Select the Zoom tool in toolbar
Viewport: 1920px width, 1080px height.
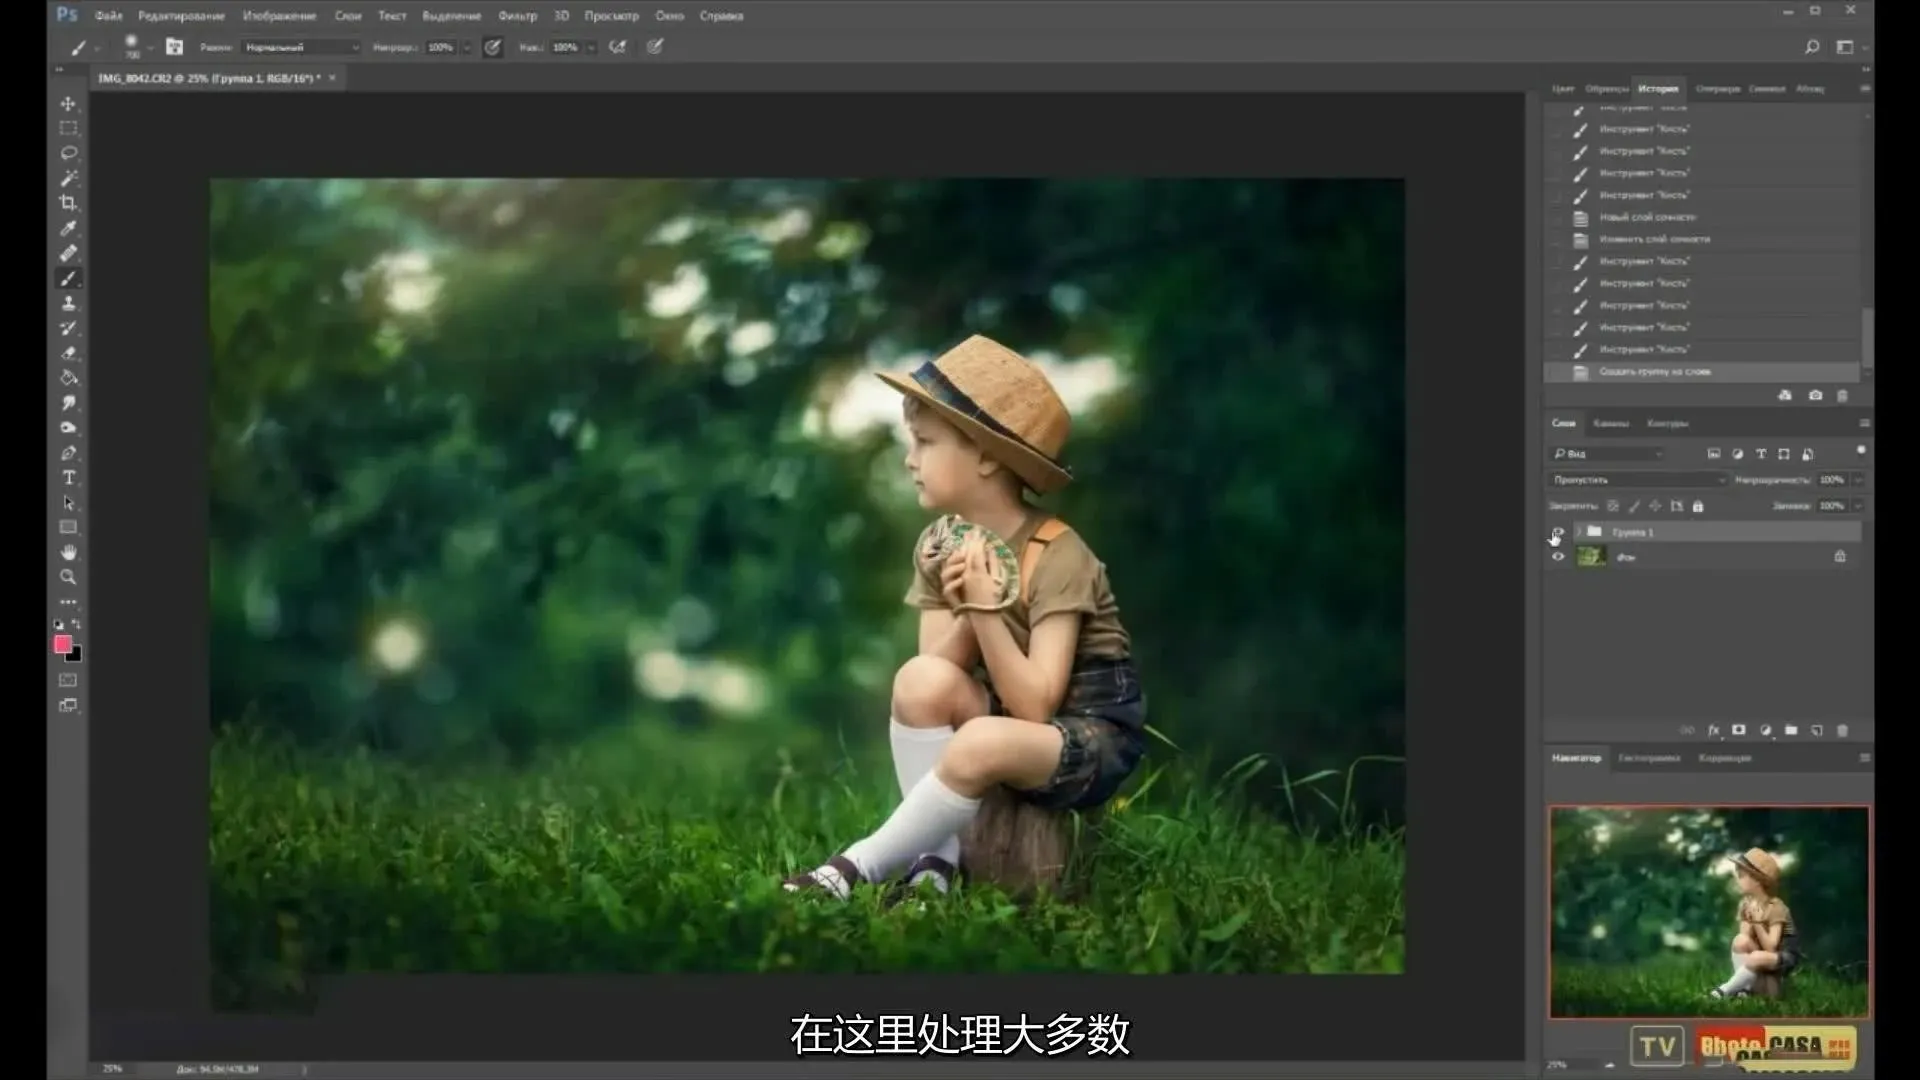pos(68,577)
